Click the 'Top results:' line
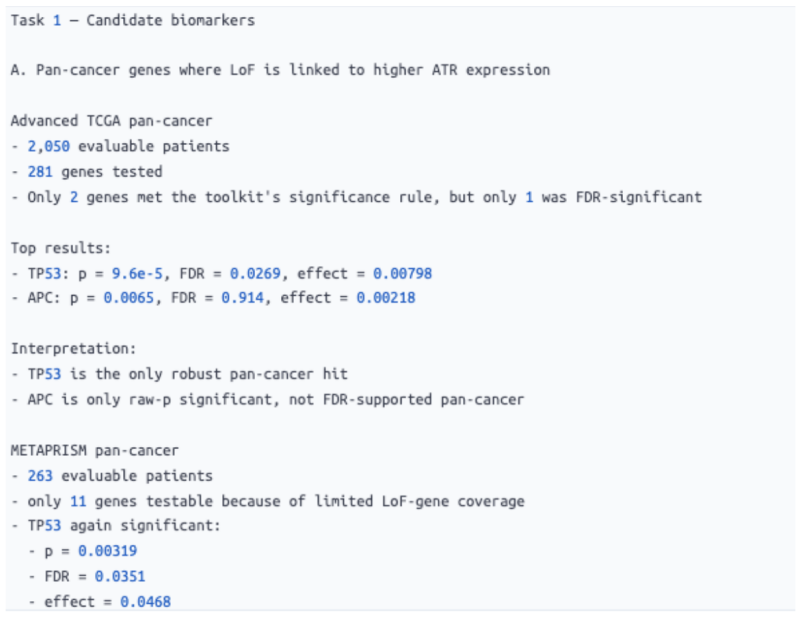 pyautogui.click(x=61, y=248)
